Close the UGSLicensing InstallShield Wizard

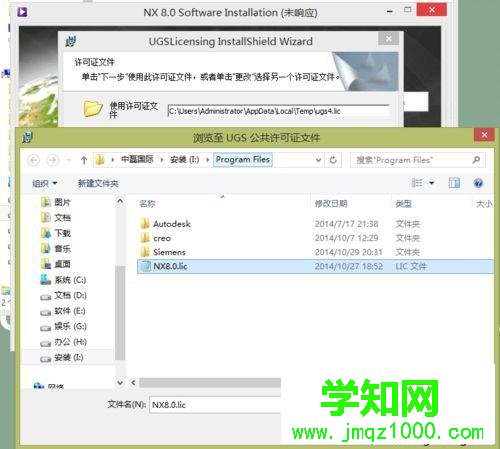[389, 39]
